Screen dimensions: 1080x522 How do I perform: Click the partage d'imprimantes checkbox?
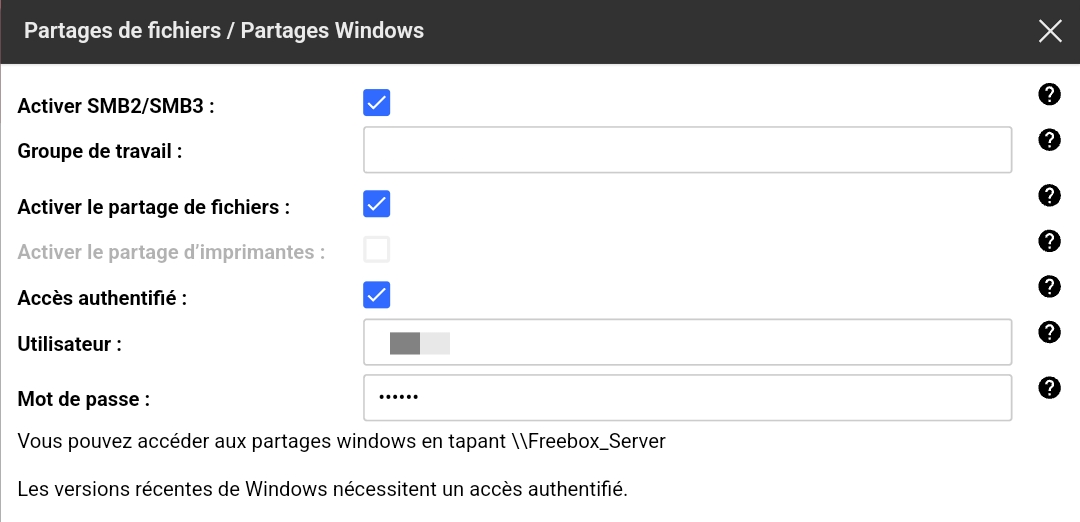coord(376,250)
